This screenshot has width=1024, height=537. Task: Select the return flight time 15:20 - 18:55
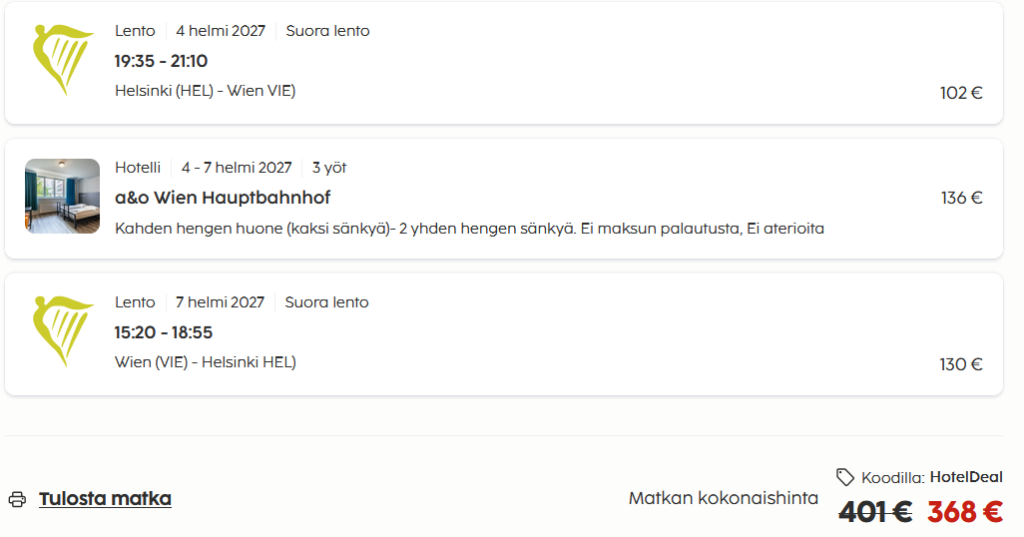pos(163,333)
